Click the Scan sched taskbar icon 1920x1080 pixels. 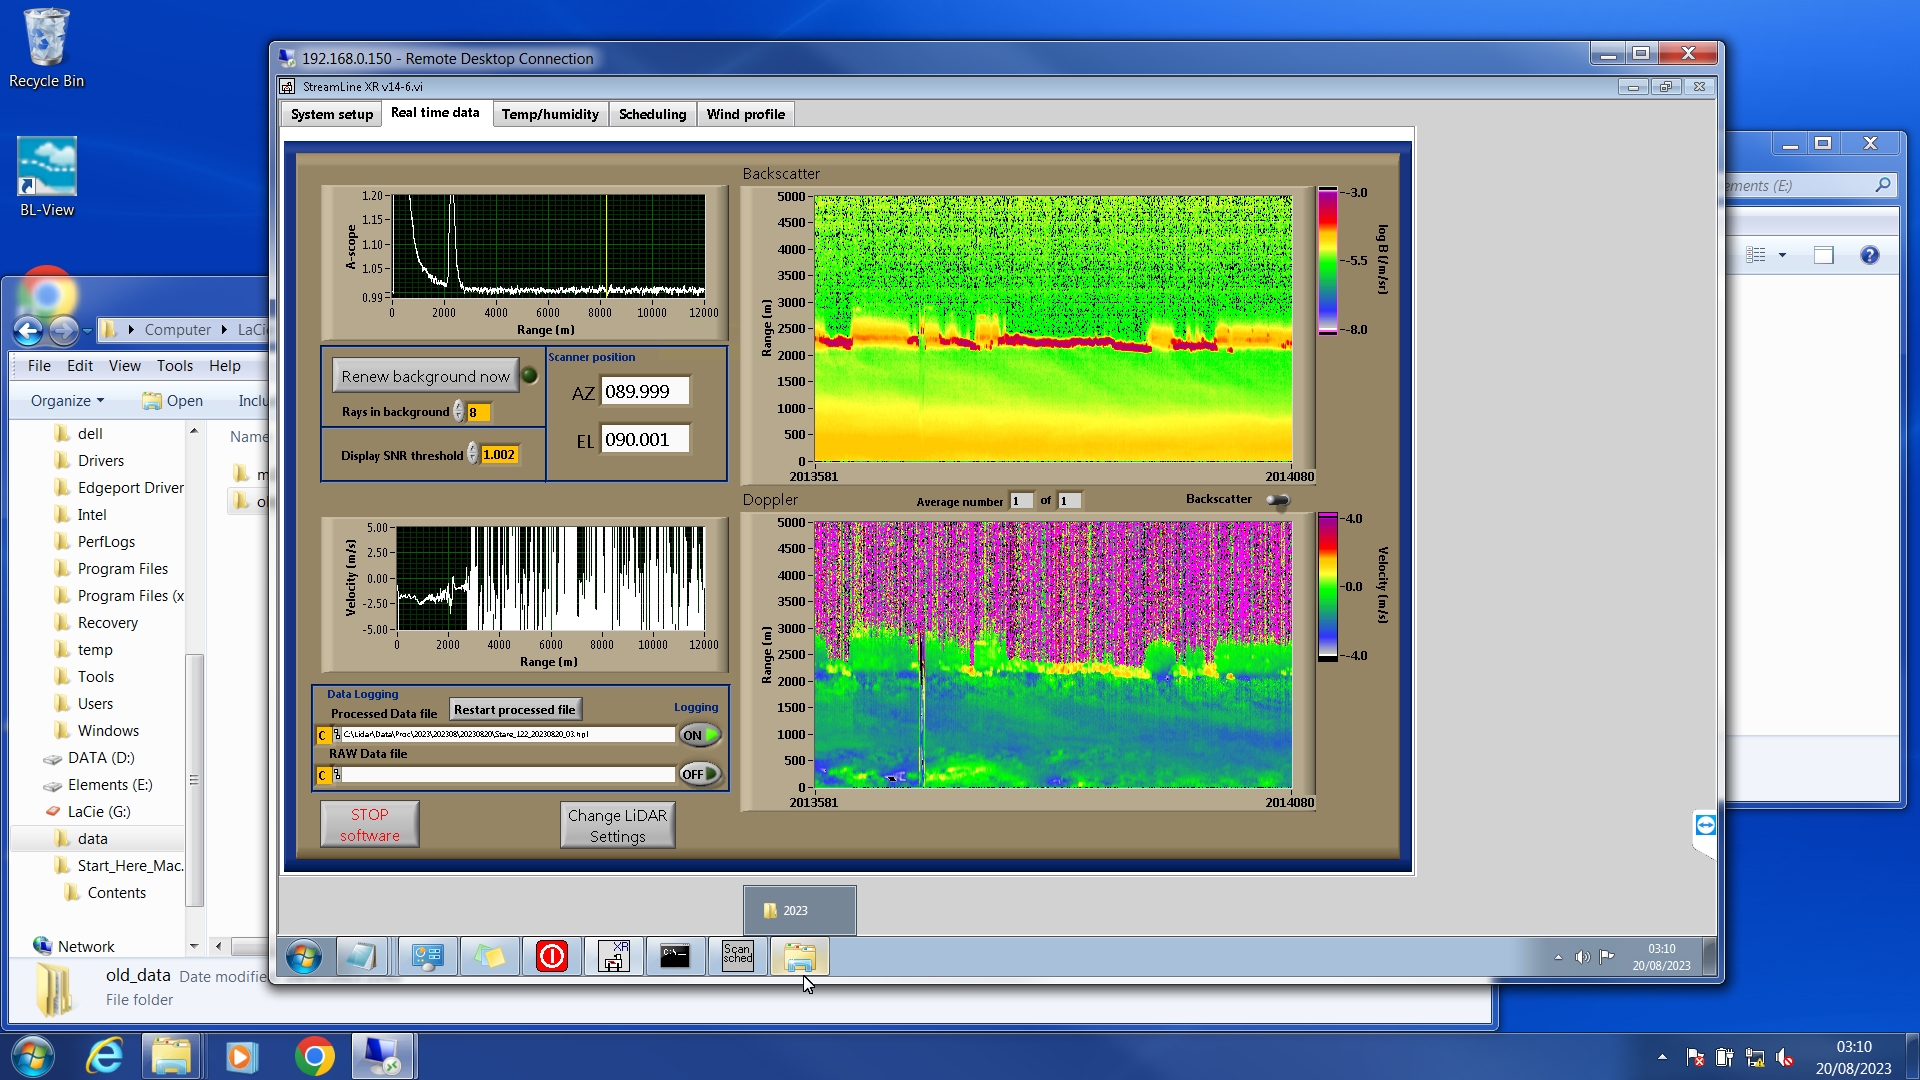[x=737, y=957]
